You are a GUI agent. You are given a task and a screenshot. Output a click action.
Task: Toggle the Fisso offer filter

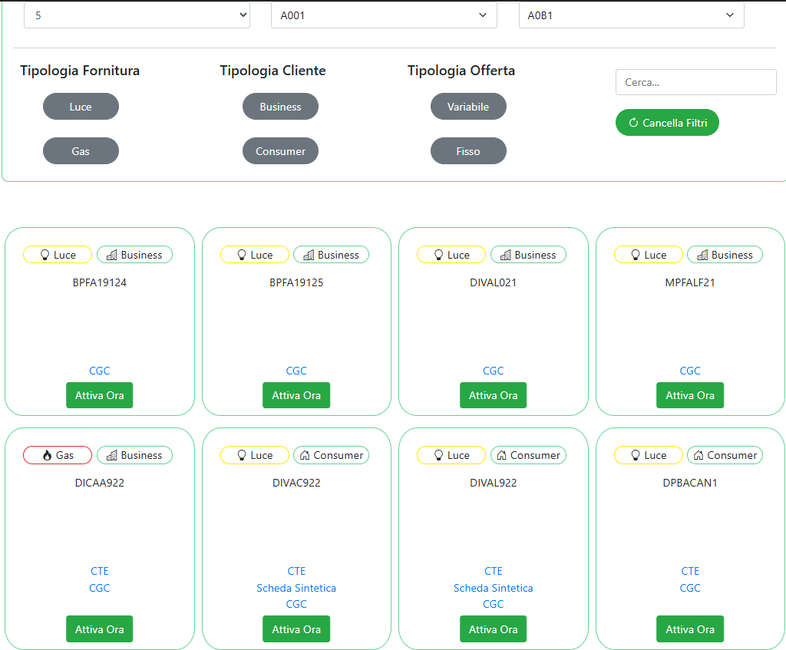coord(468,151)
